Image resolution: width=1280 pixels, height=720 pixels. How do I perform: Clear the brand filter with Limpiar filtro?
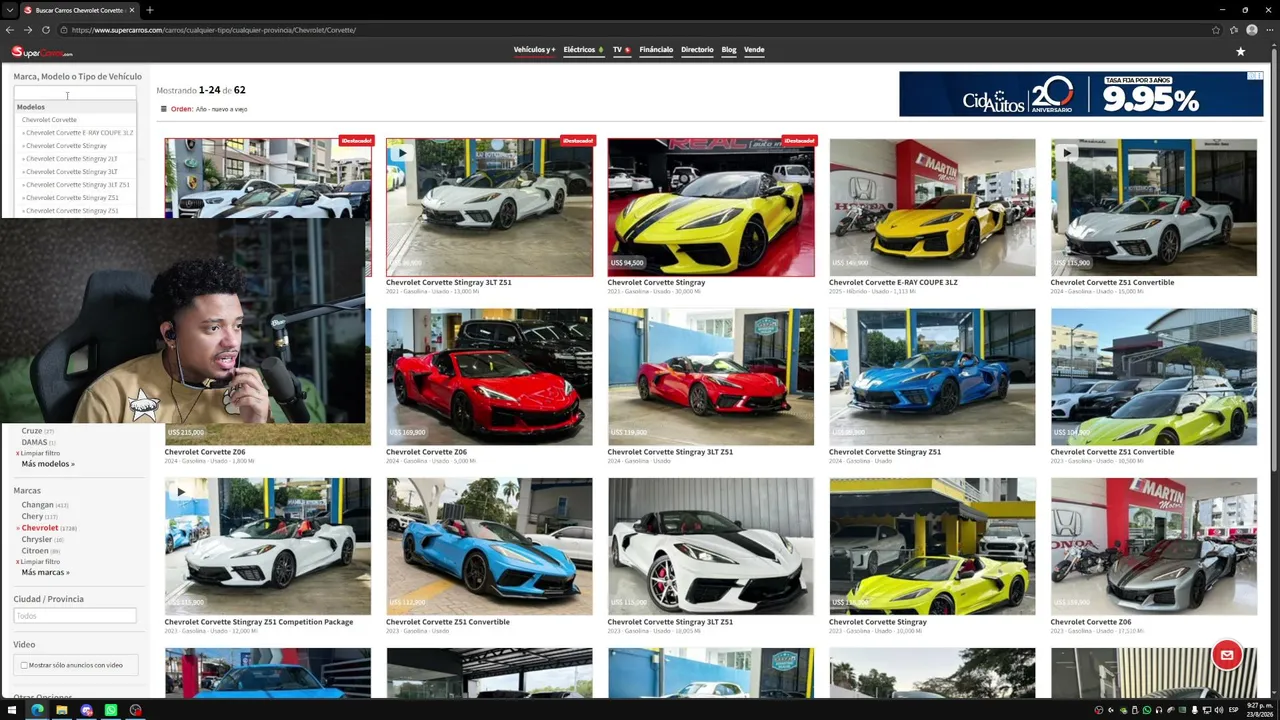pyautogui.click(x=40, y=562)
